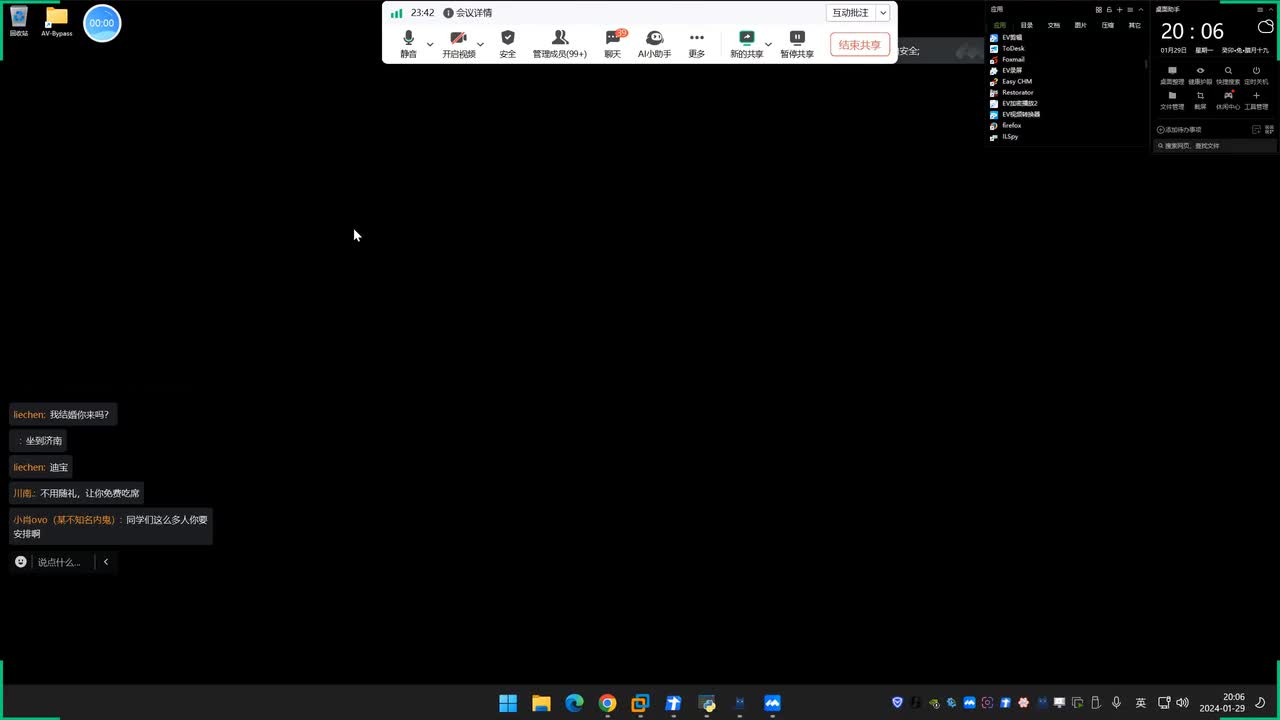Switch to the 其它 tab
Viewport: 1280px width, 720px height.
(x=1135, y=25)
